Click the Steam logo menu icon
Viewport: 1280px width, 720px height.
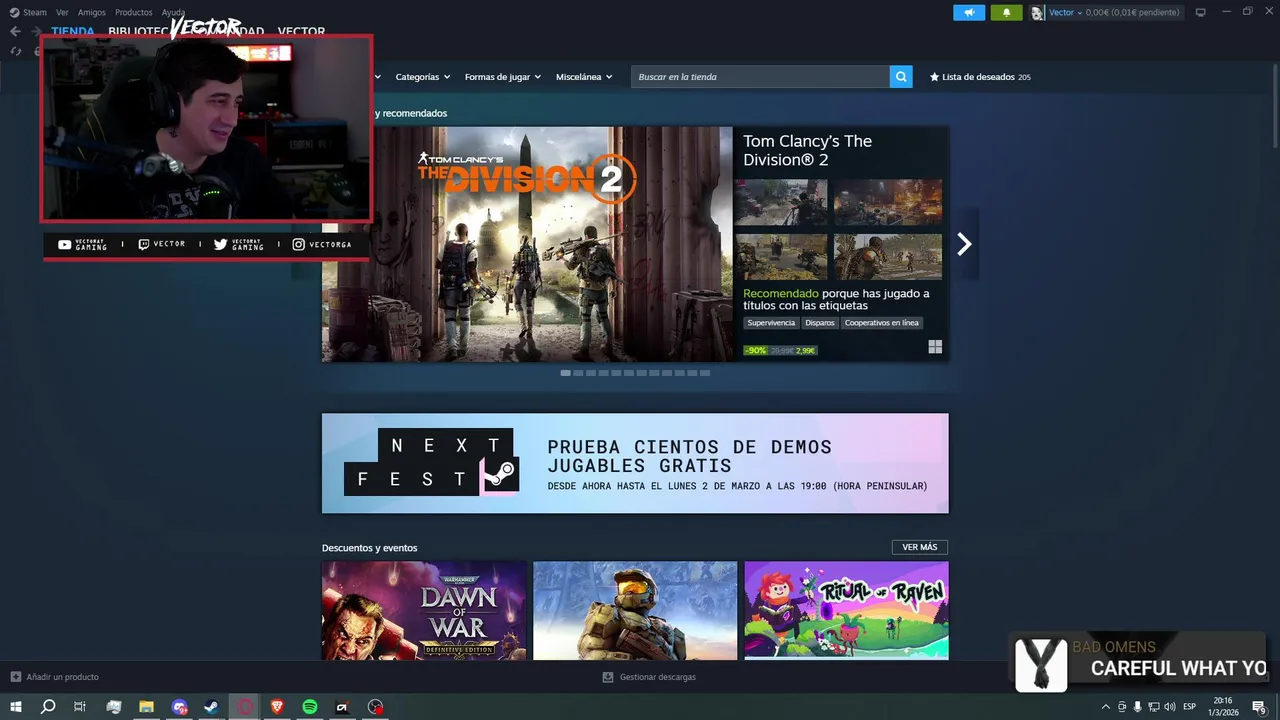[14, 12]
